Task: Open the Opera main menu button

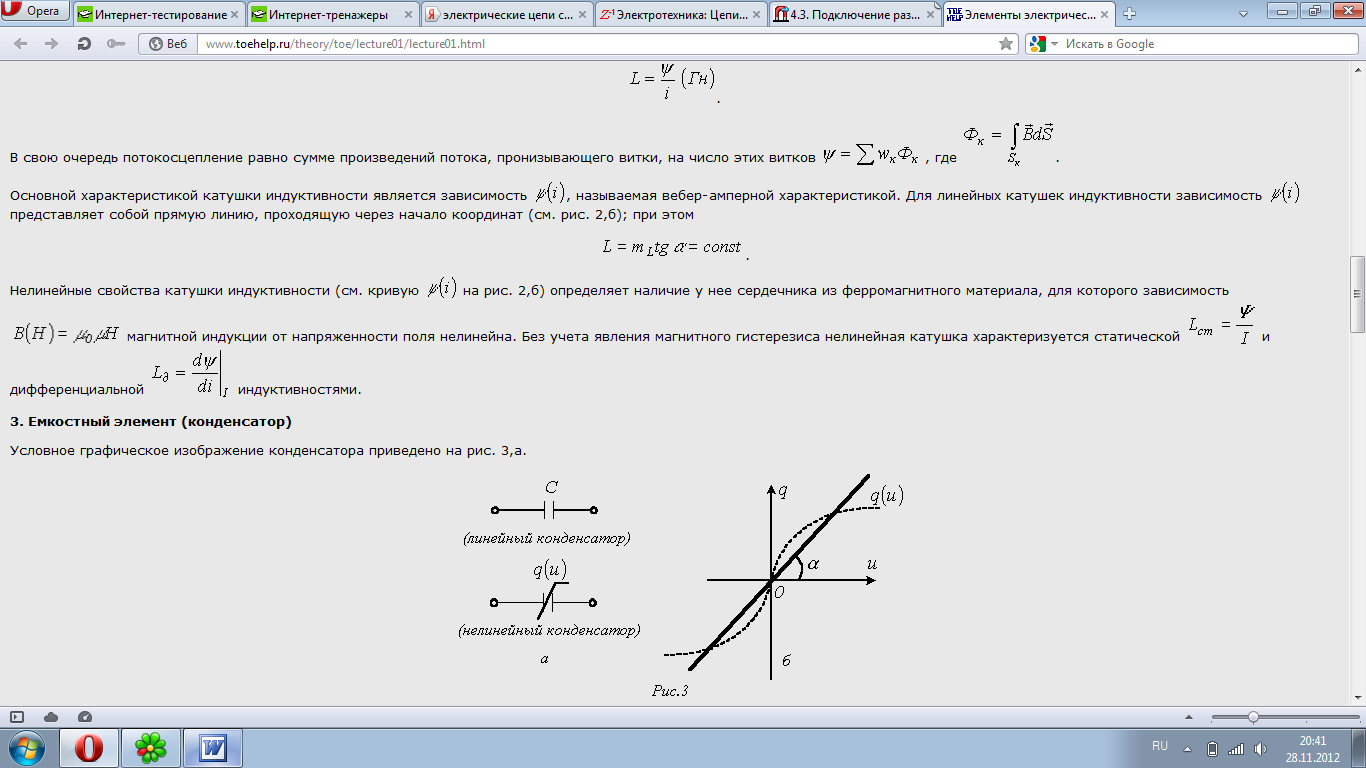Action: pos(36,12)
